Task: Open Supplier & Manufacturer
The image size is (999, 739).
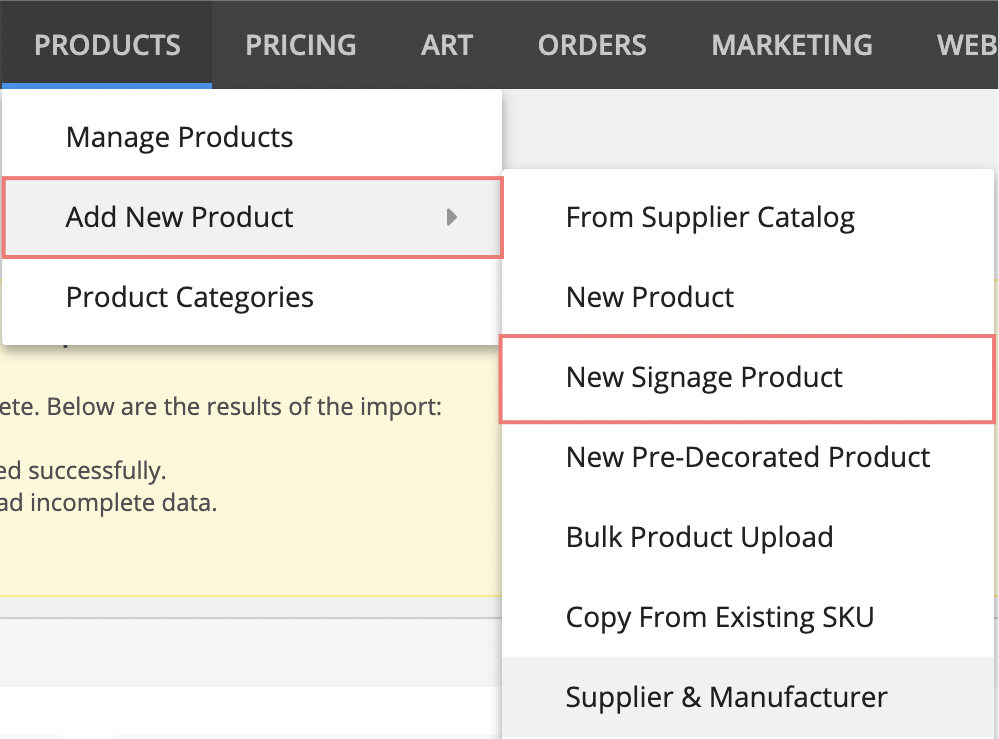Action: pos(726,697)
